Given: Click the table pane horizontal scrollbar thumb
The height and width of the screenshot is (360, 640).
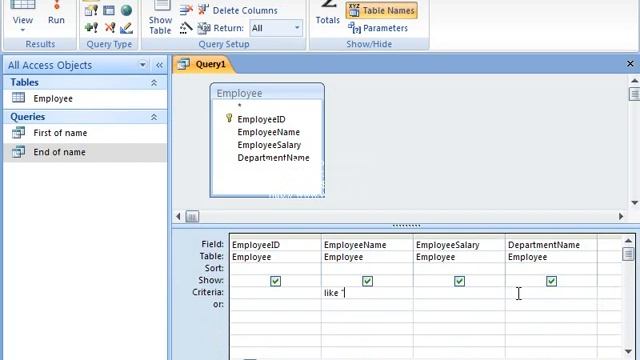Looking at the screenshot, I should point(192,216).
